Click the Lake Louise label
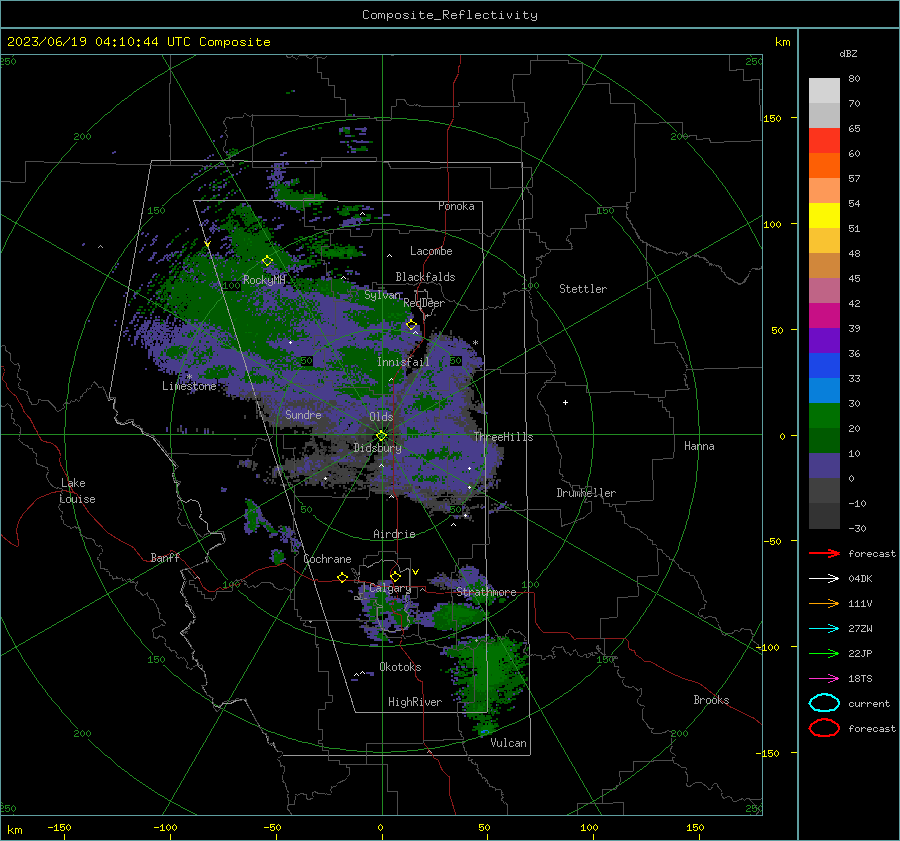Viewport: 900px width, 841px height. (78, 491)
